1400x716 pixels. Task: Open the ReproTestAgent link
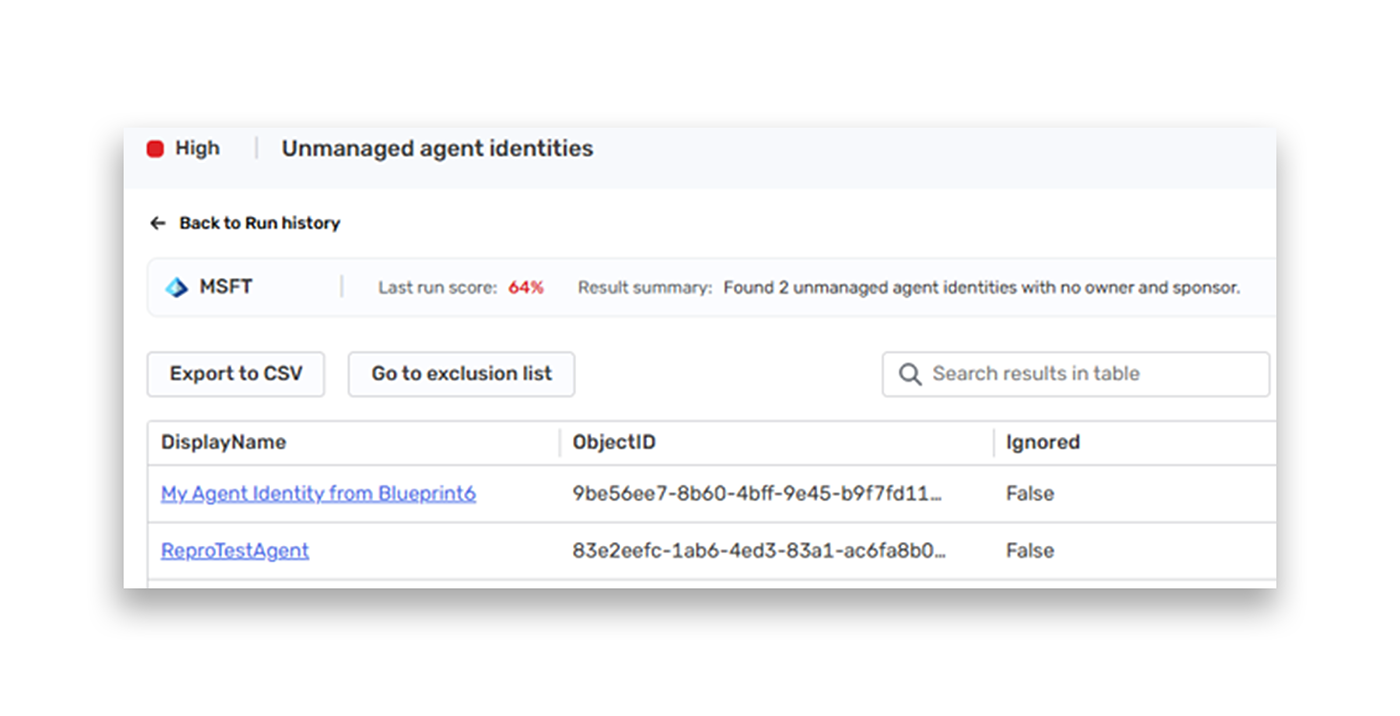click(x=235, y=551)
